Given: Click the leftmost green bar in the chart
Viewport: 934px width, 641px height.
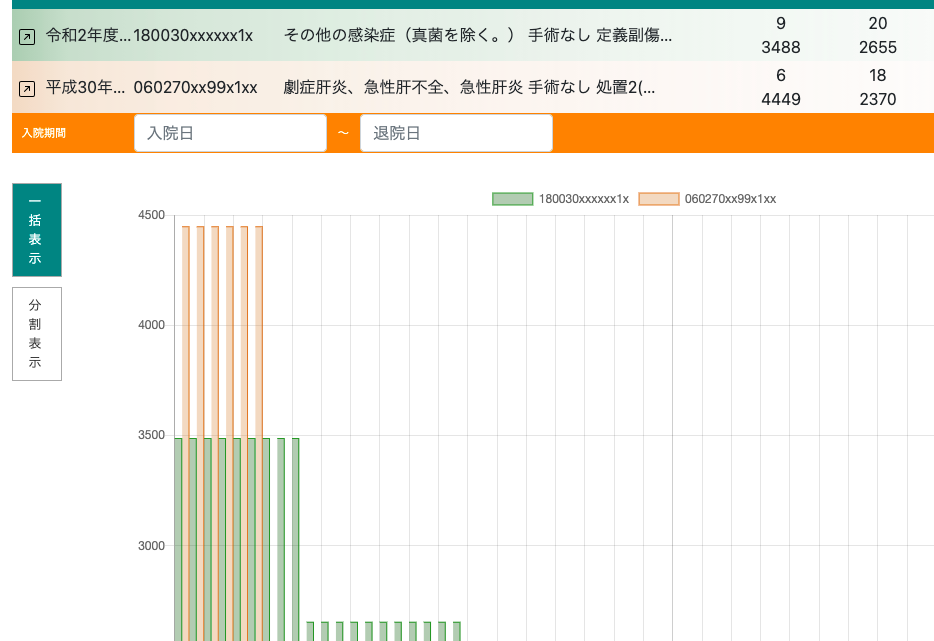Looking at the screenshot, I should click(x=178, y=540).
